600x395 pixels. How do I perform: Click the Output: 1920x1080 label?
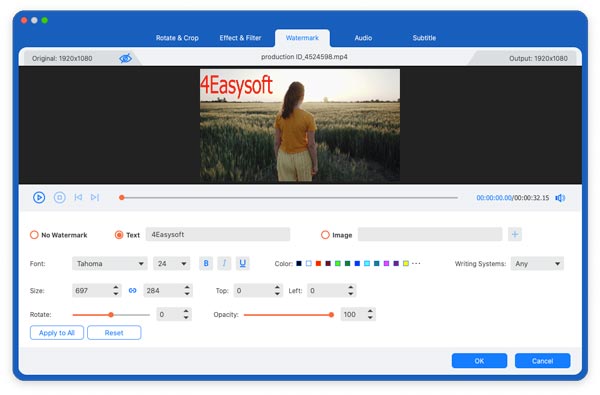[x=538, y=59]
